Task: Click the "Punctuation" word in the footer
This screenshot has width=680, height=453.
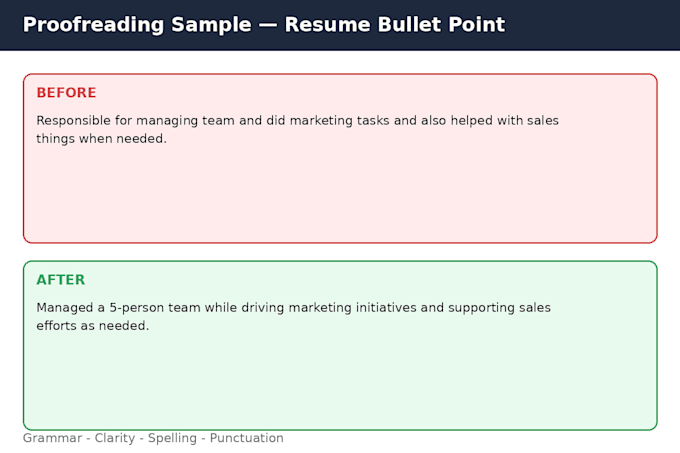Action: (x=246, y=438)
